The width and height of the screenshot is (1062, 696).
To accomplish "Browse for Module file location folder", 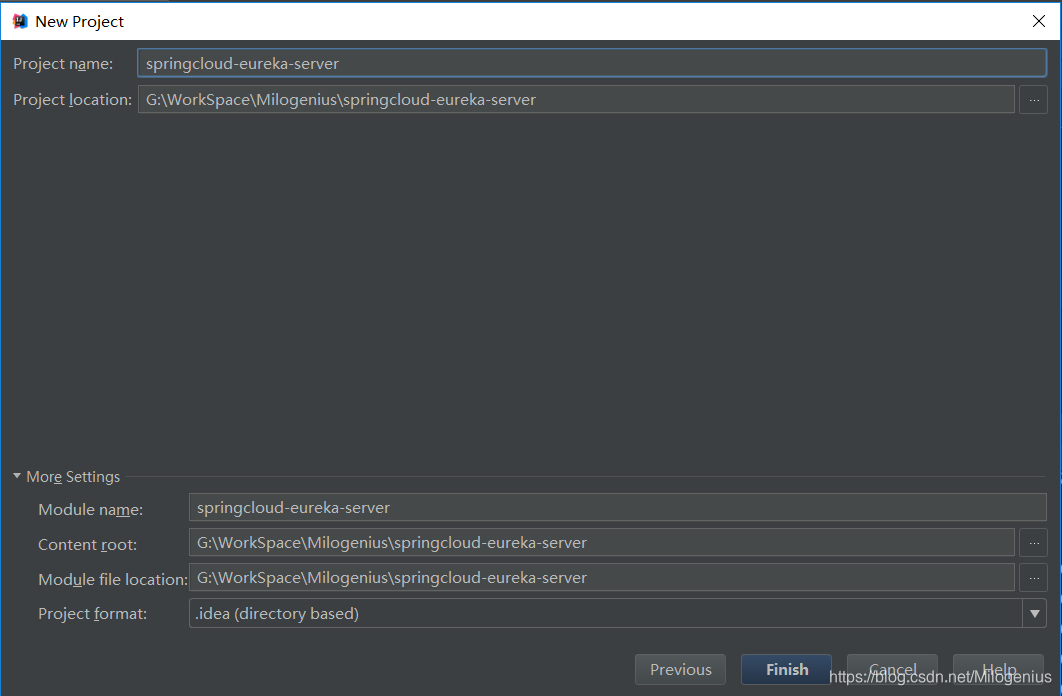I will (x=1034, y=578).
